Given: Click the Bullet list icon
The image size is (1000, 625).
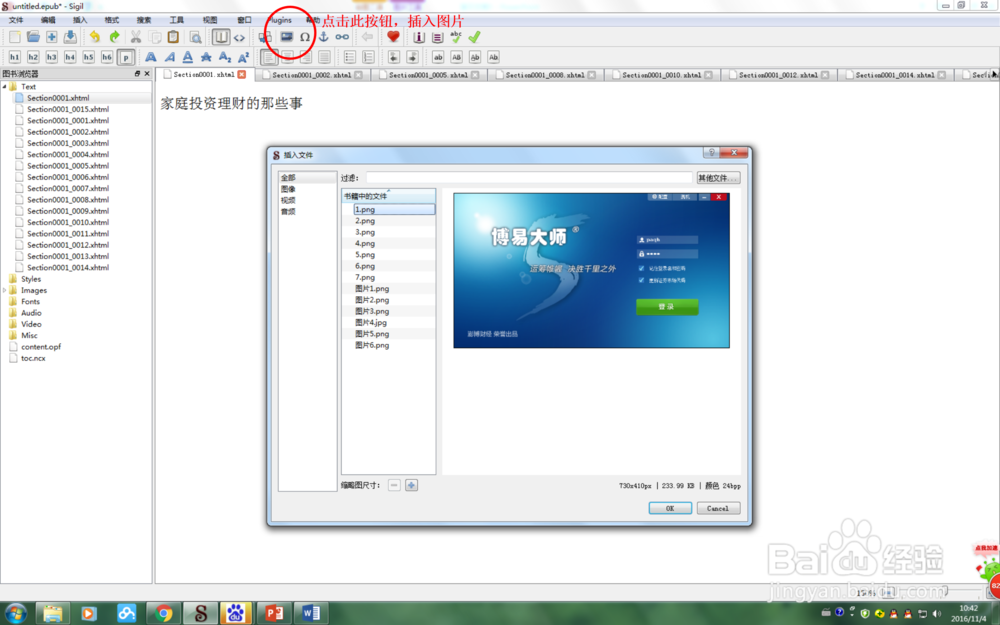Looking at the screenshot, I should (x=349, y=57).
